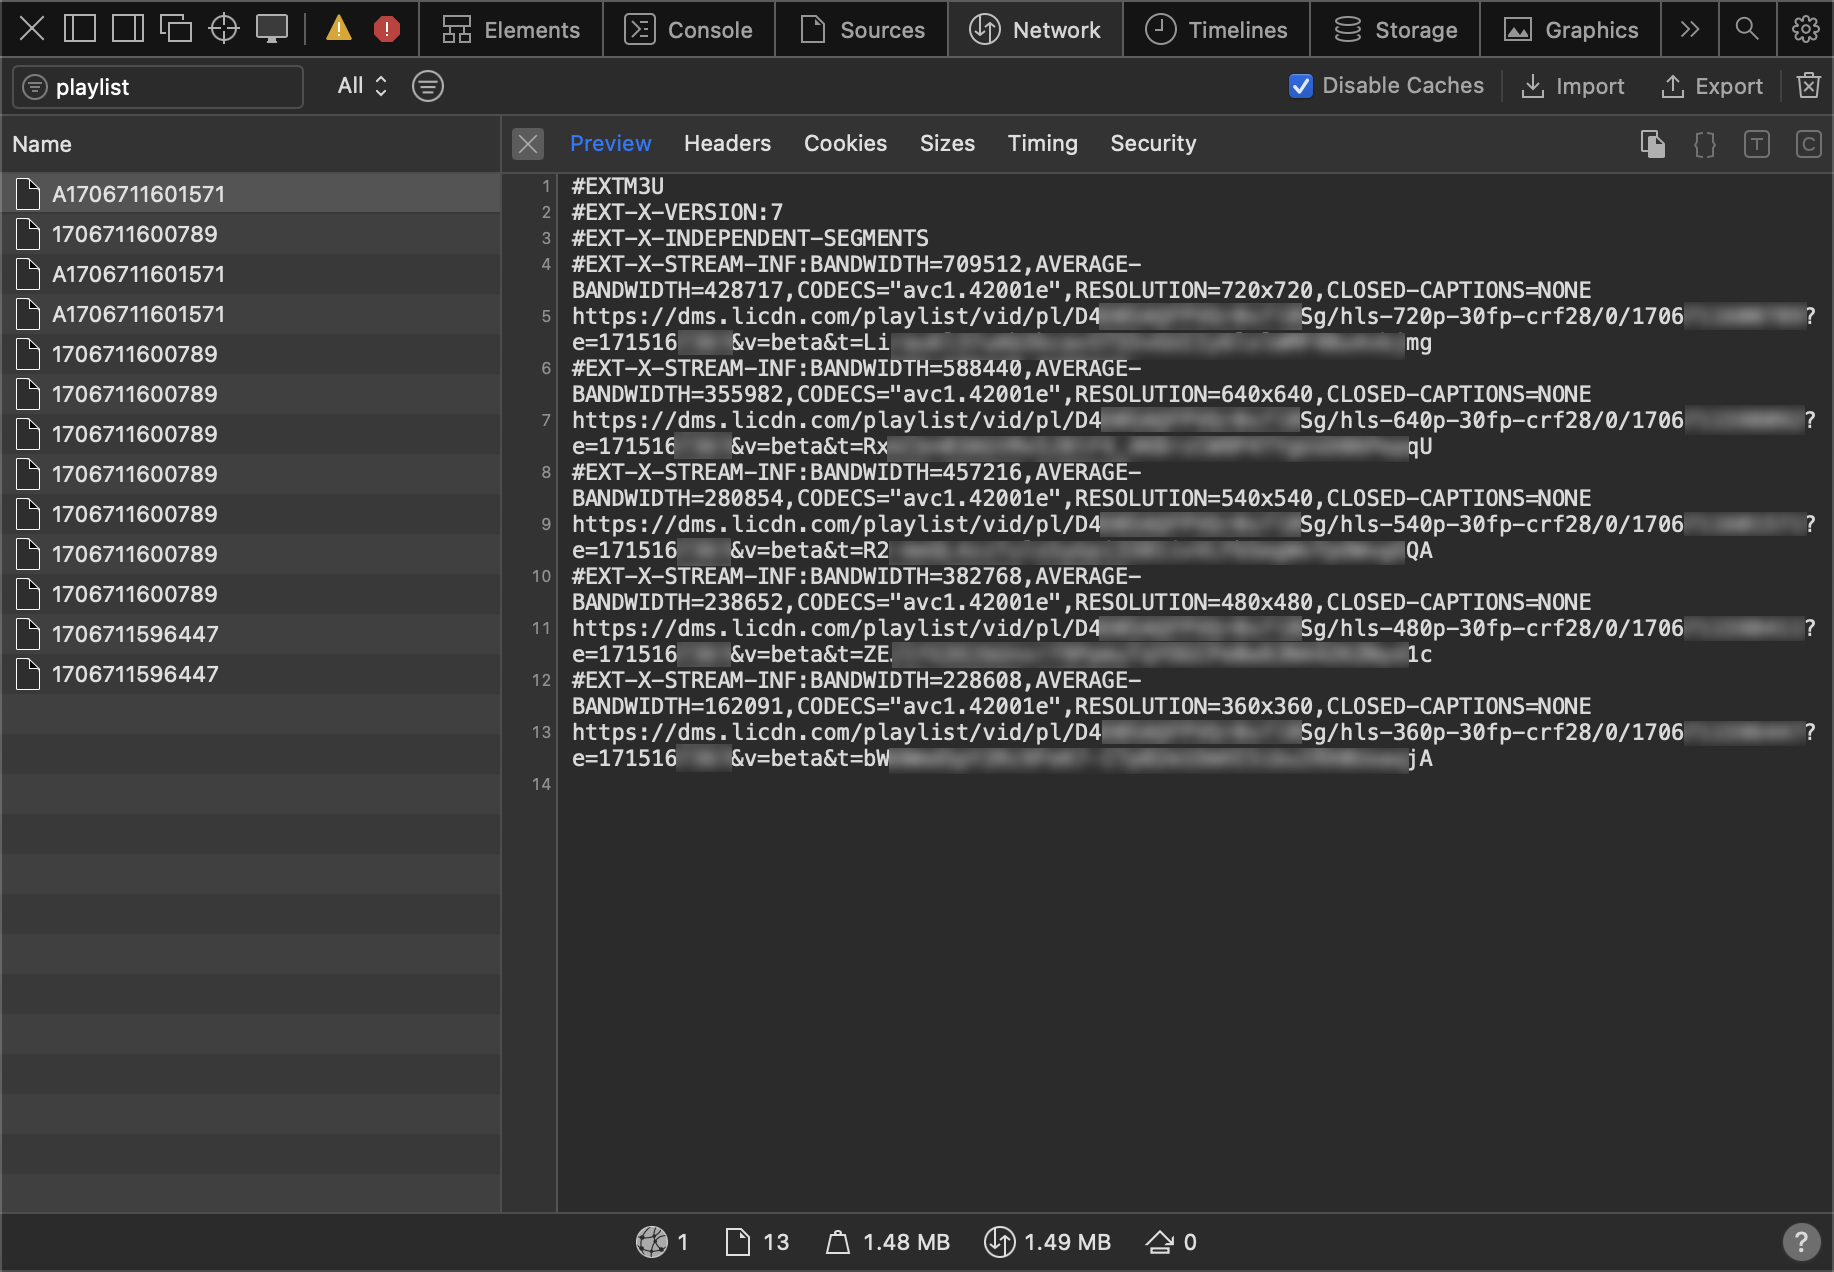Open the All resource type dropdown
This screenshot has height=1272, width=1834.
362,86
